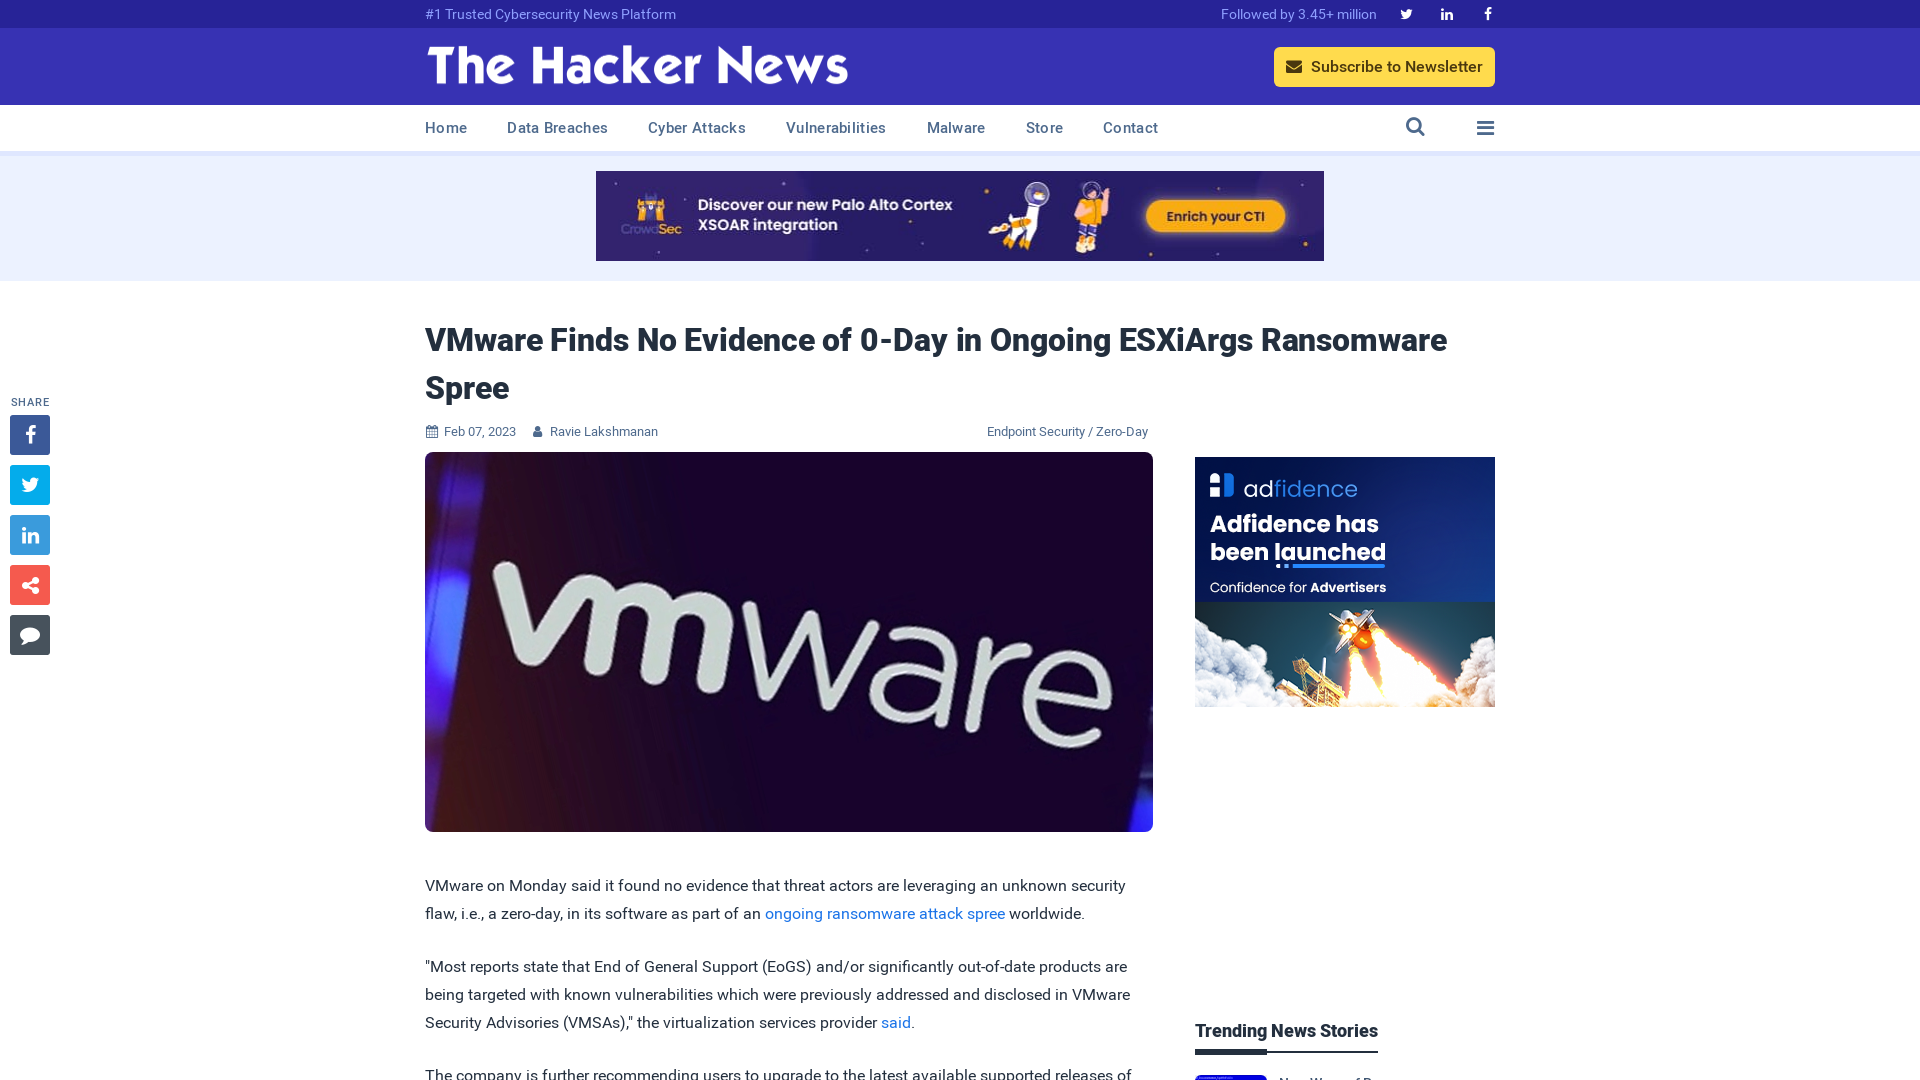Click the LinkedIn header icon
The width and height of the screenshot is (1920, 1080).
click(x=1447, y=15)
